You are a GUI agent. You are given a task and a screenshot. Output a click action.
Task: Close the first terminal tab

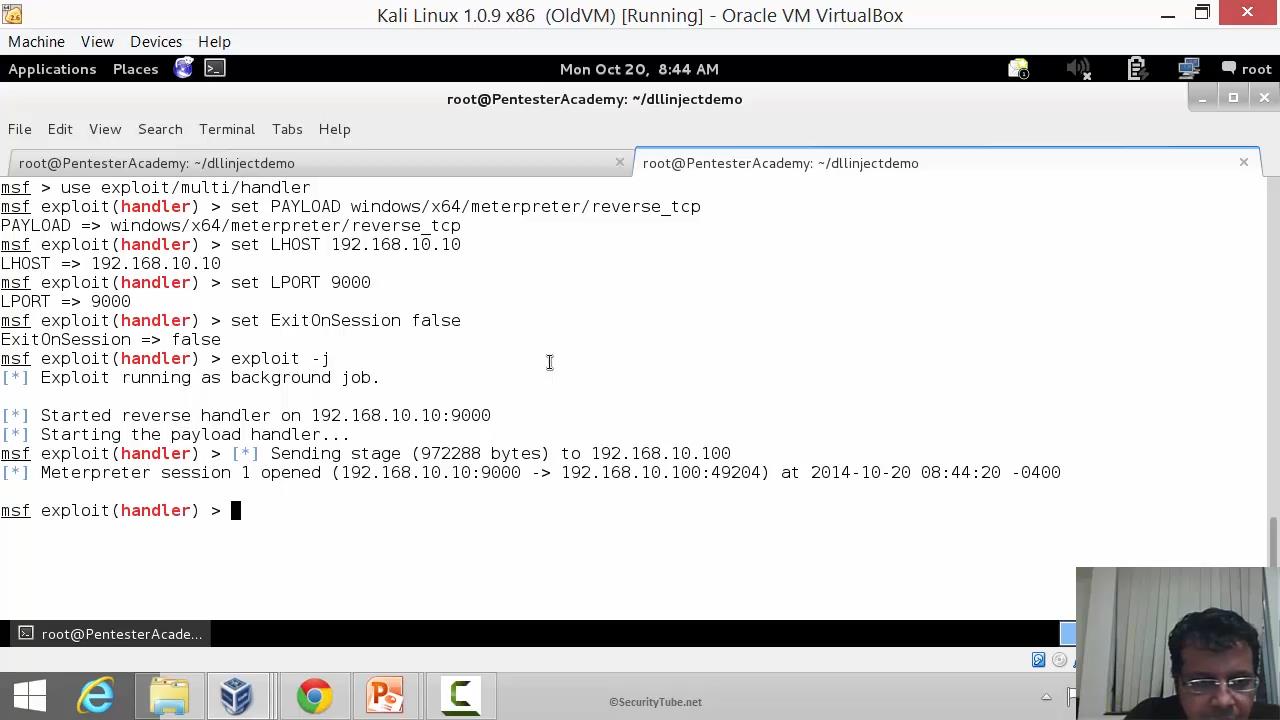pyautogui.click(x=619, y=162)
